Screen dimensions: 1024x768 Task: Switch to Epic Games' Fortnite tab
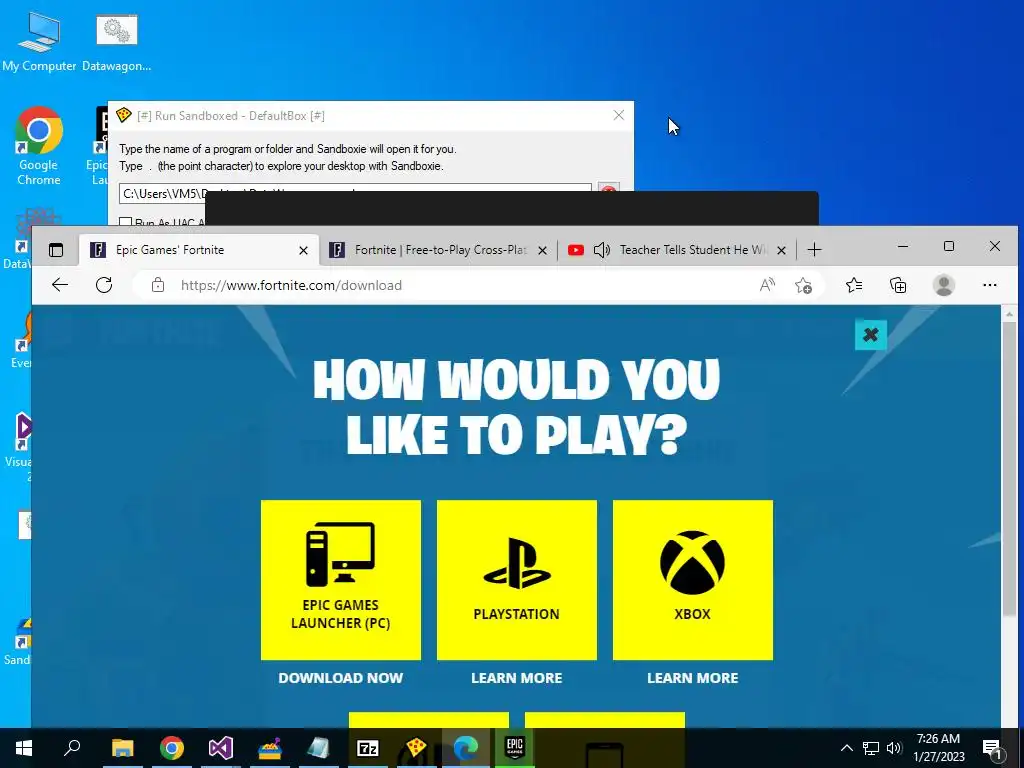coord(199,249)
